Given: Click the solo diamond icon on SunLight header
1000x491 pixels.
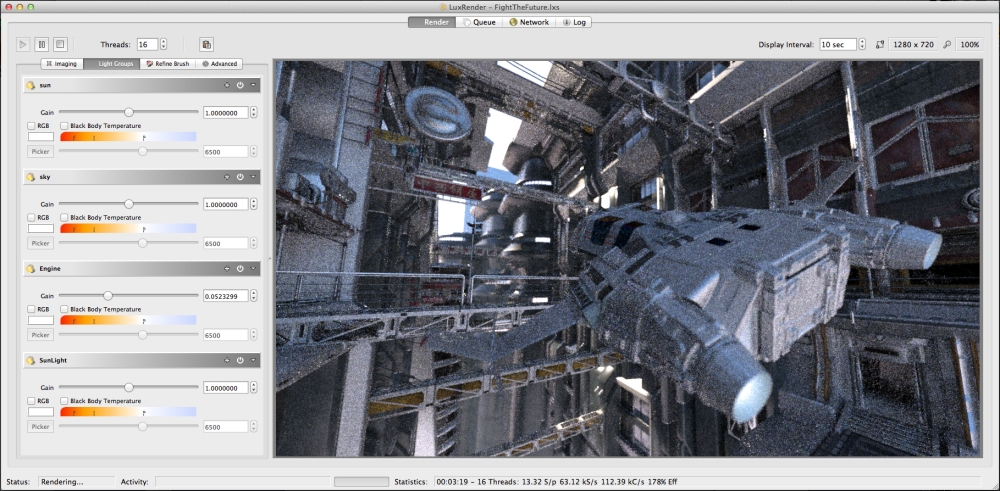Looking at the screenshot, I should click(x=226, y=360).
